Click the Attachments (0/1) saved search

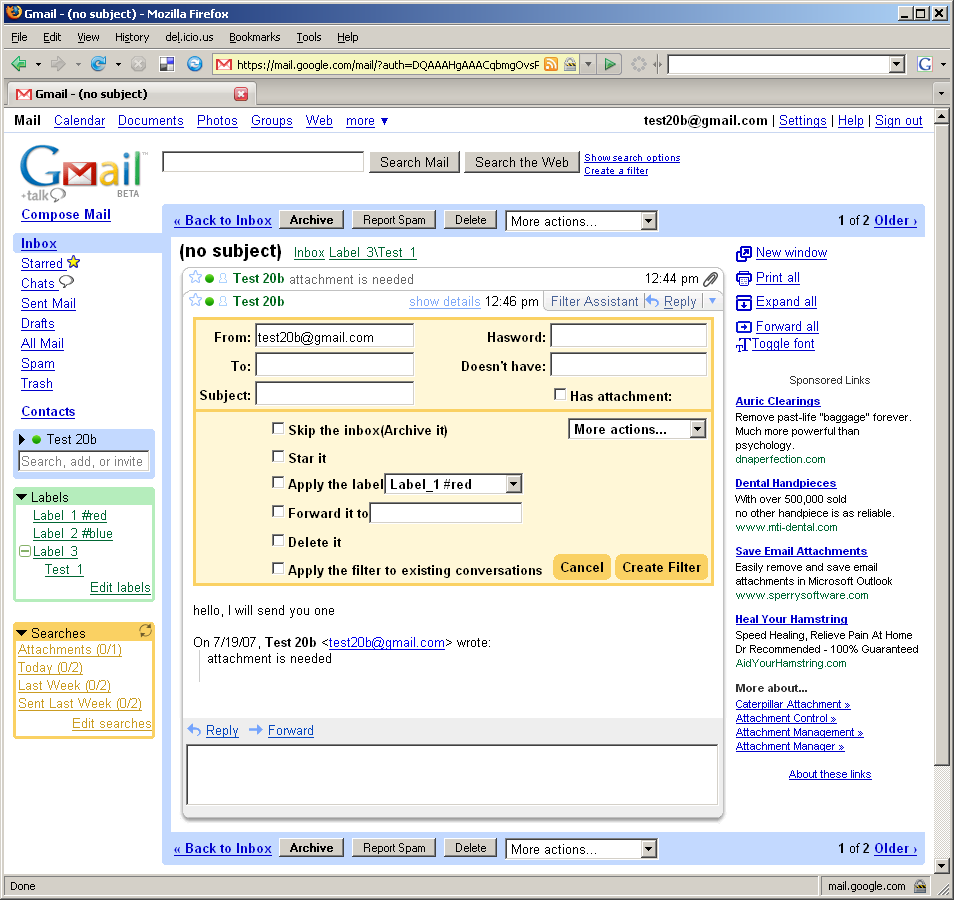(69, 650)
